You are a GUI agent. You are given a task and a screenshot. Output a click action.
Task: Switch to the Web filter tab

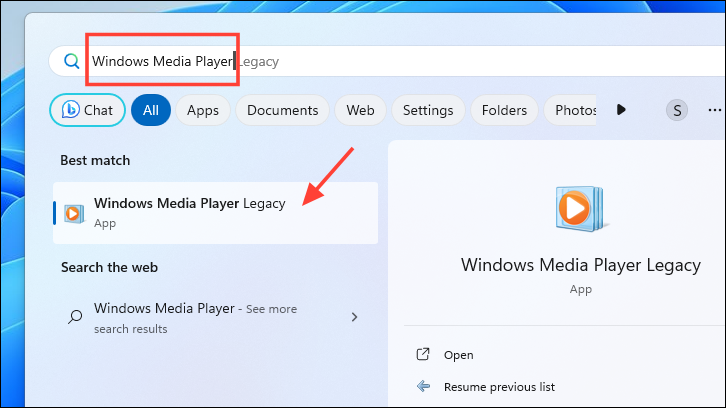coord(360,110)
